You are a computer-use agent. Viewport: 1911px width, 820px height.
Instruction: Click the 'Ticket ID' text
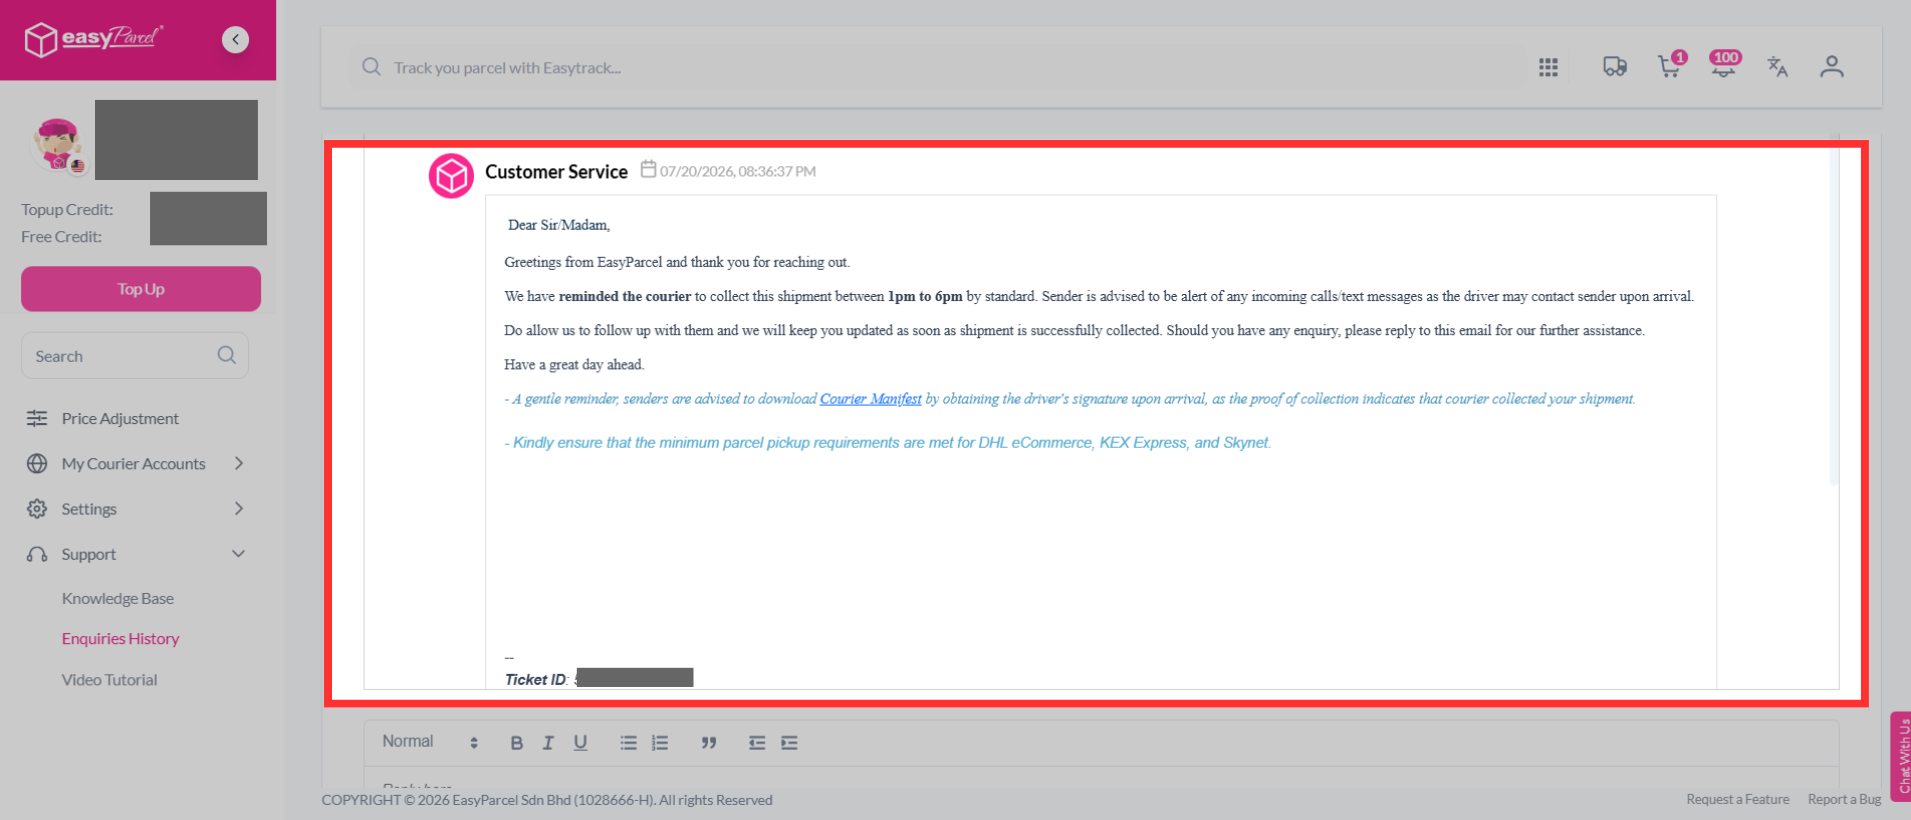[536, 679]
